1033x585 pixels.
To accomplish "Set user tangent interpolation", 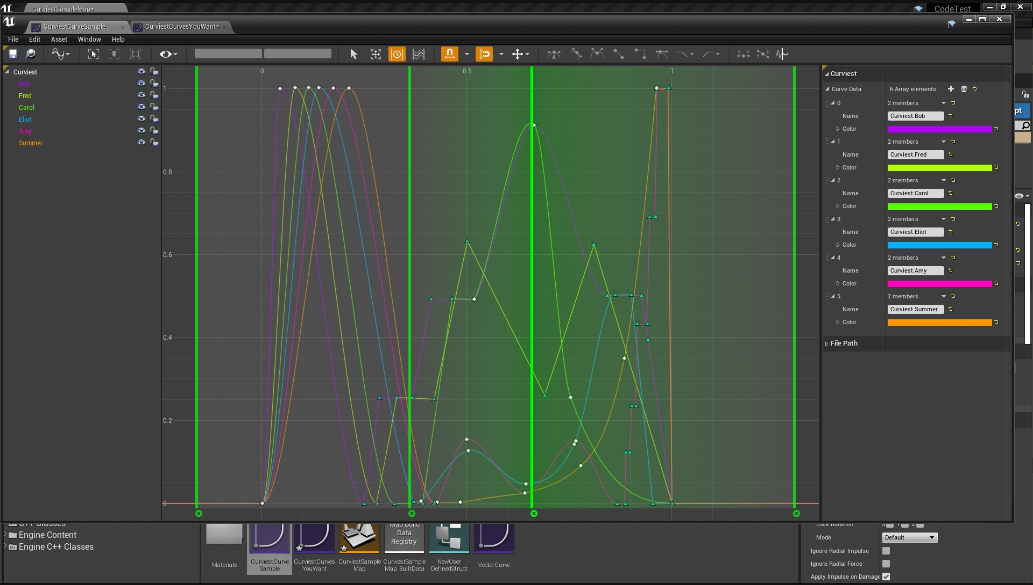I will pyautogui.click(x=576, y=54).
